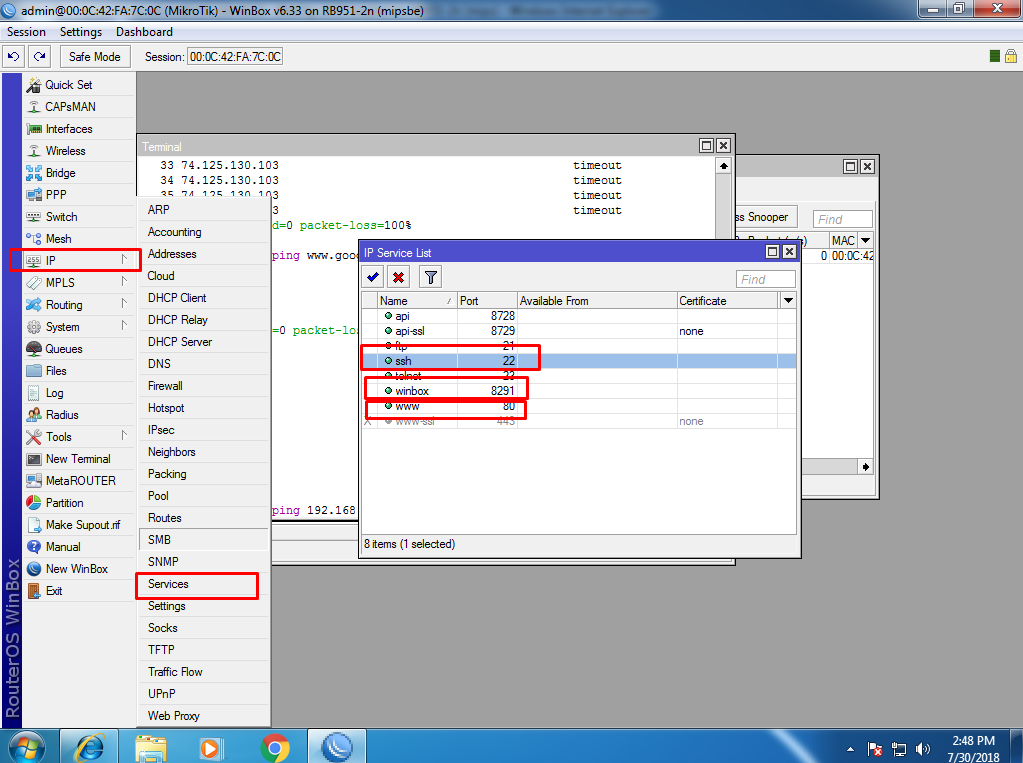Select the winbox service row

(579, 391)
